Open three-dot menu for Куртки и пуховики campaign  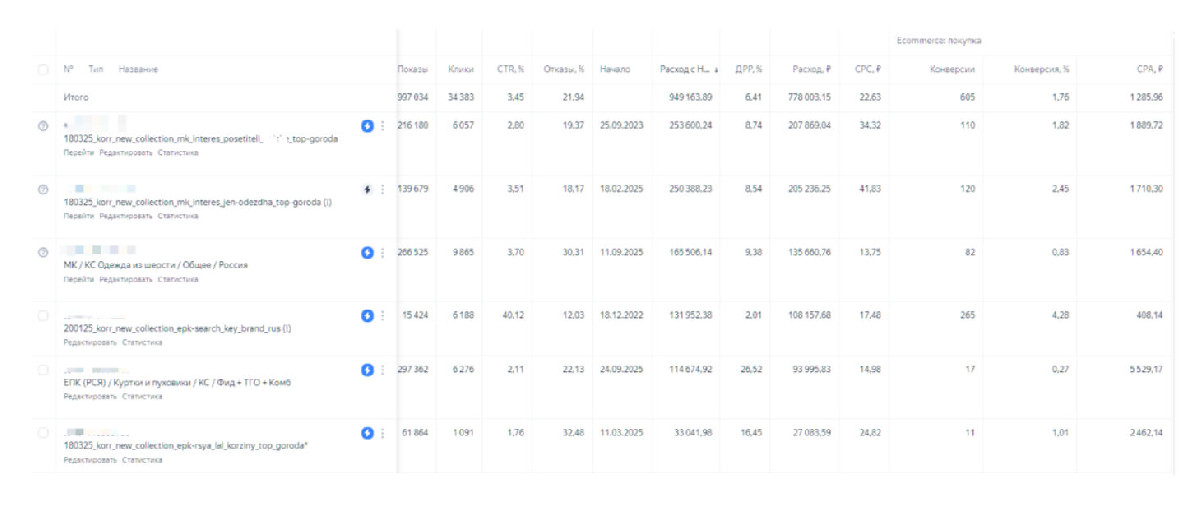[x=382, y=369]
